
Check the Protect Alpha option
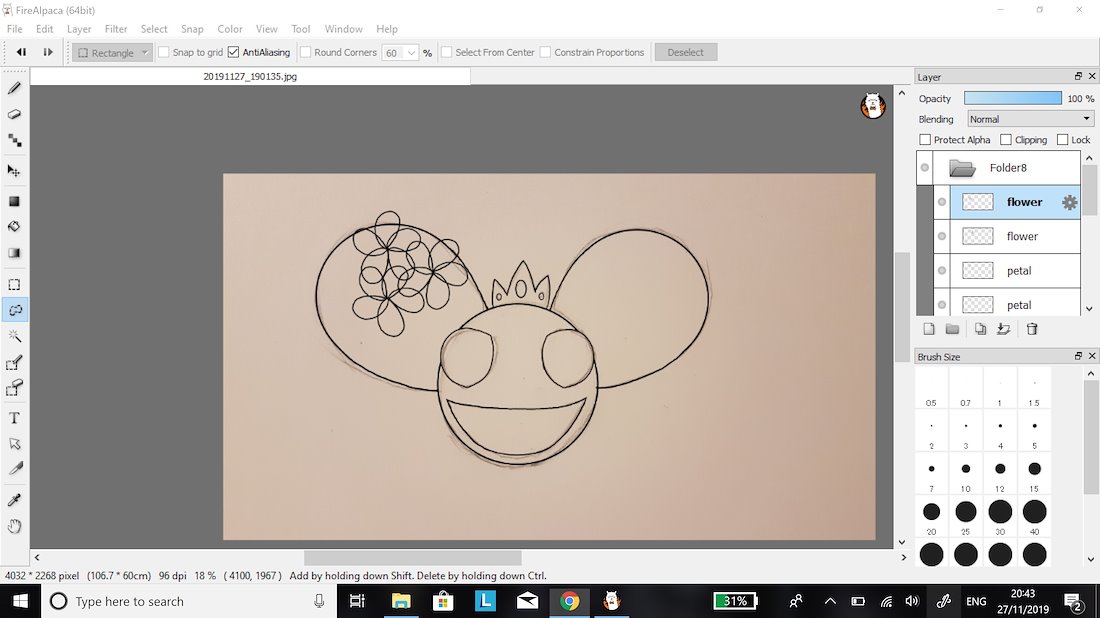click(x=925, y=140)
